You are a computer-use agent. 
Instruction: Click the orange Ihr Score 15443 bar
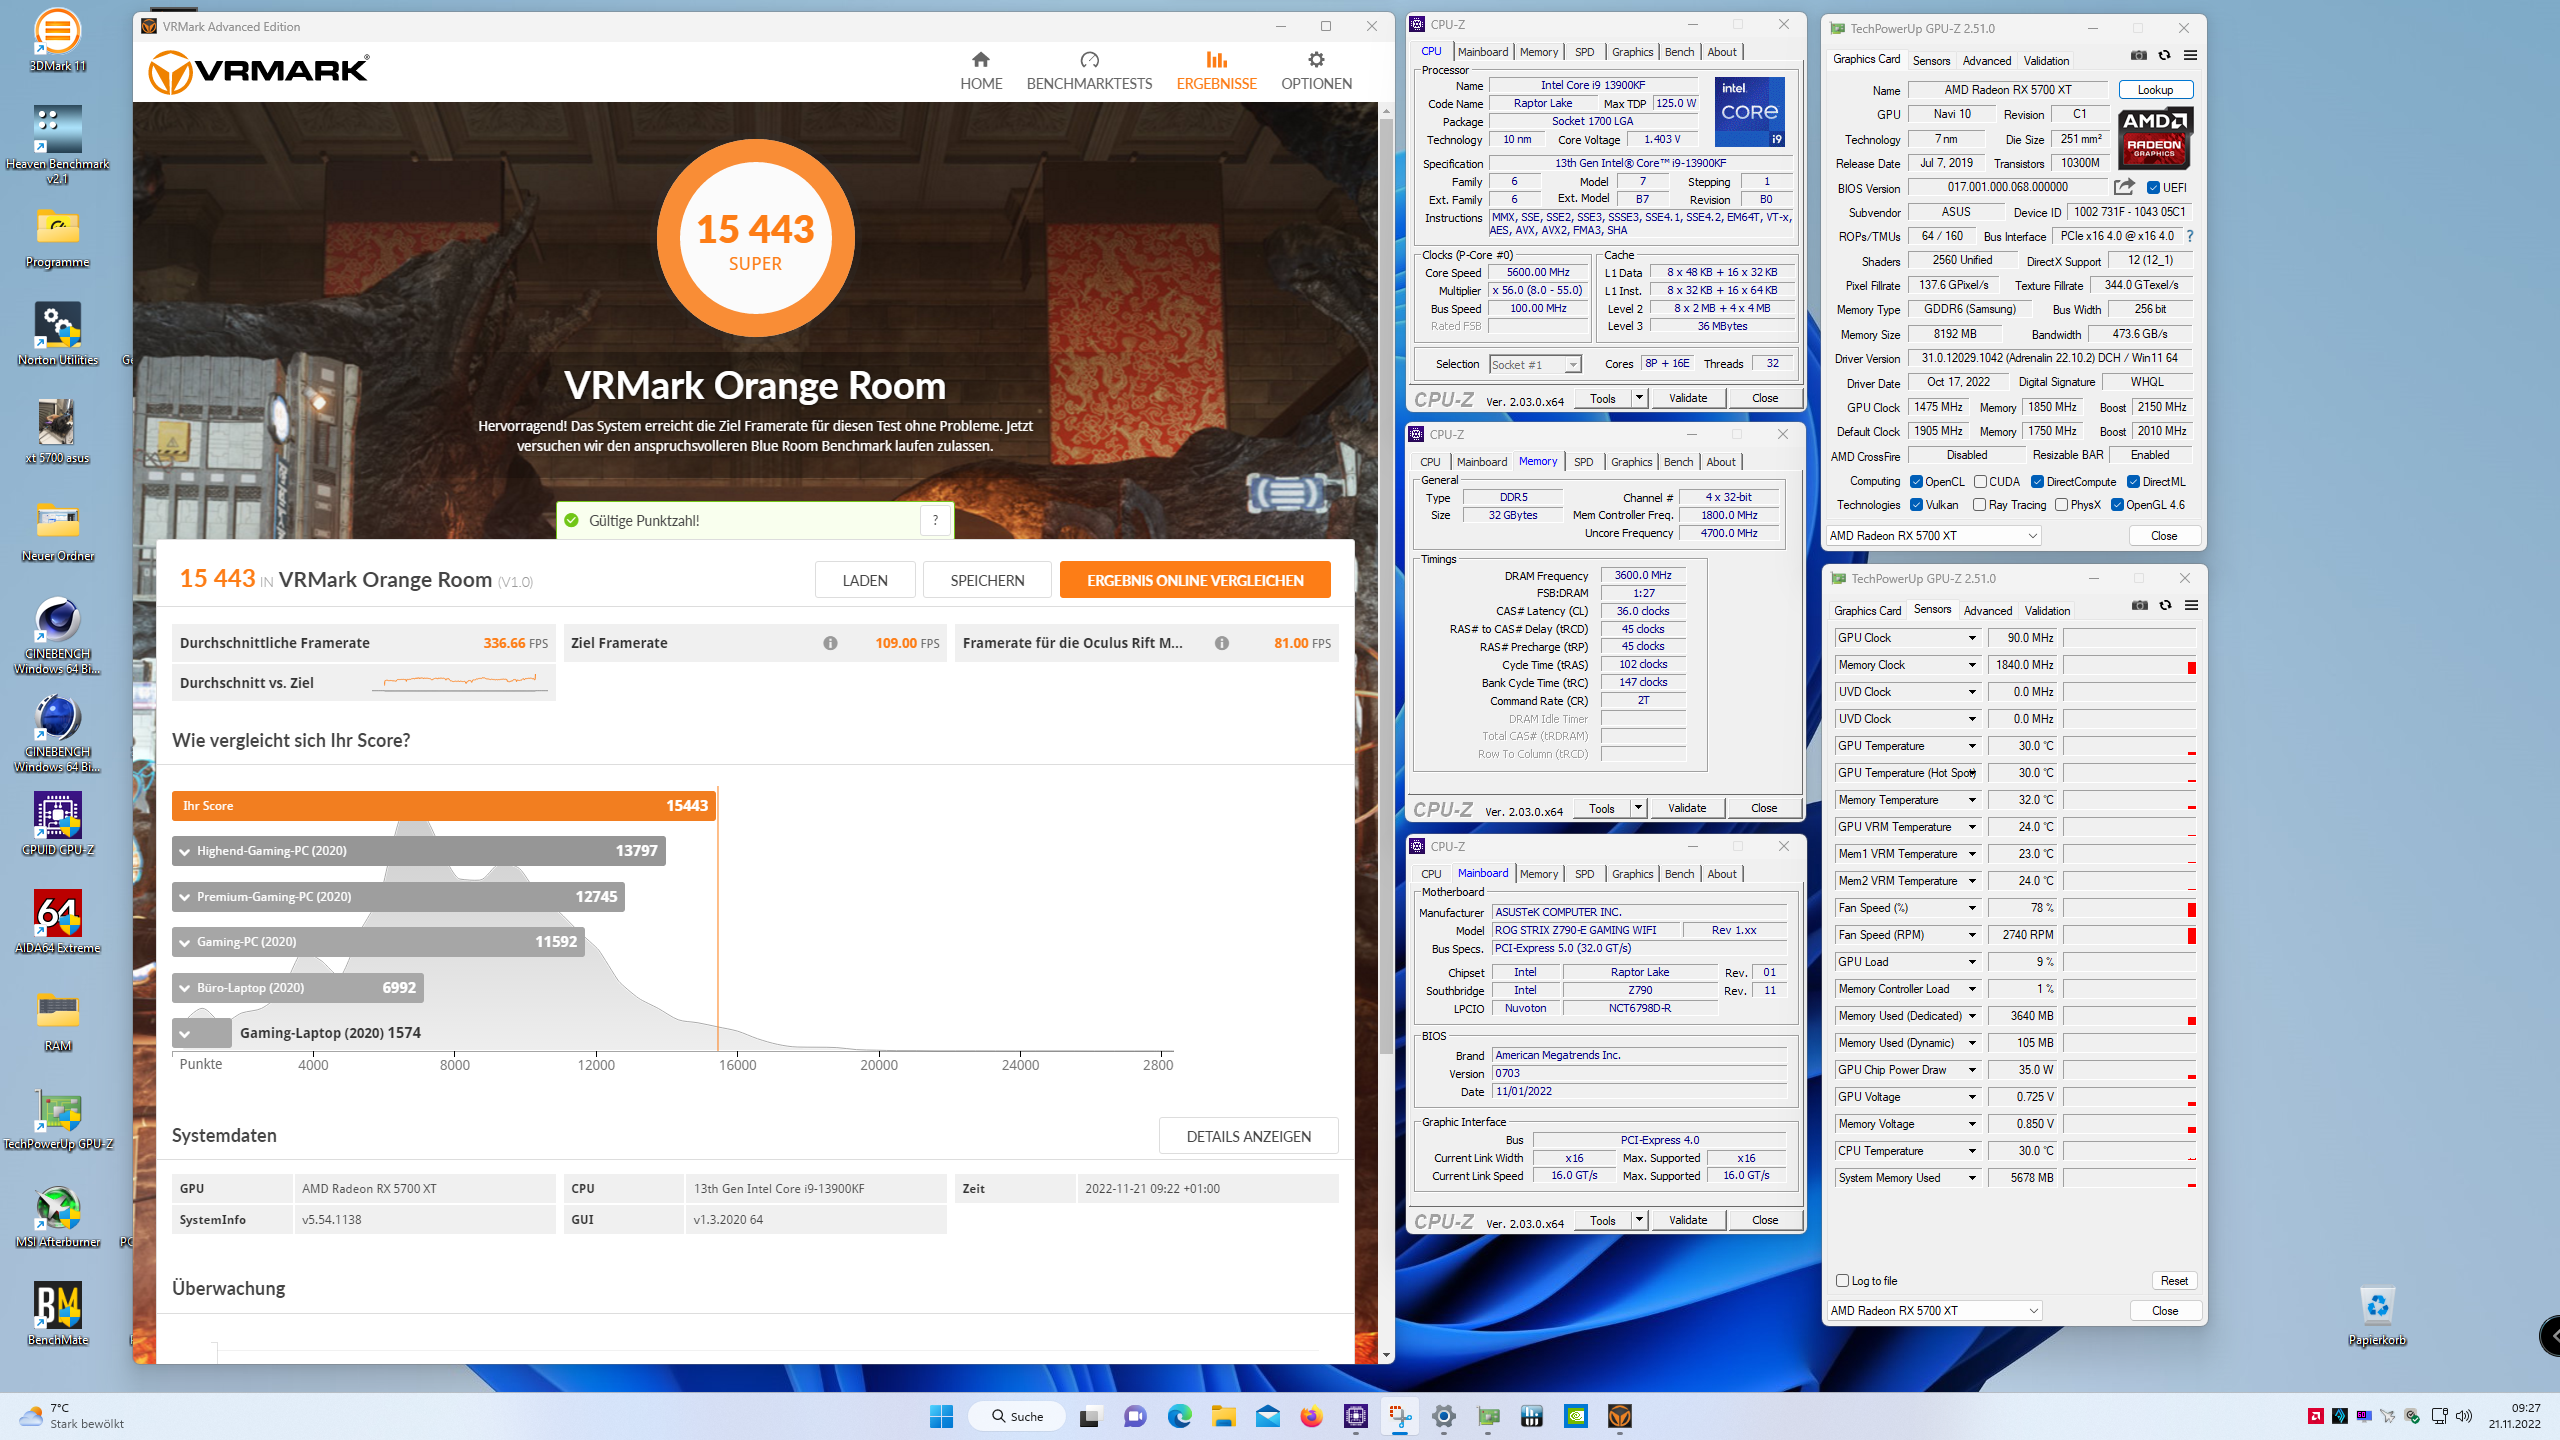tap(444, 806)
